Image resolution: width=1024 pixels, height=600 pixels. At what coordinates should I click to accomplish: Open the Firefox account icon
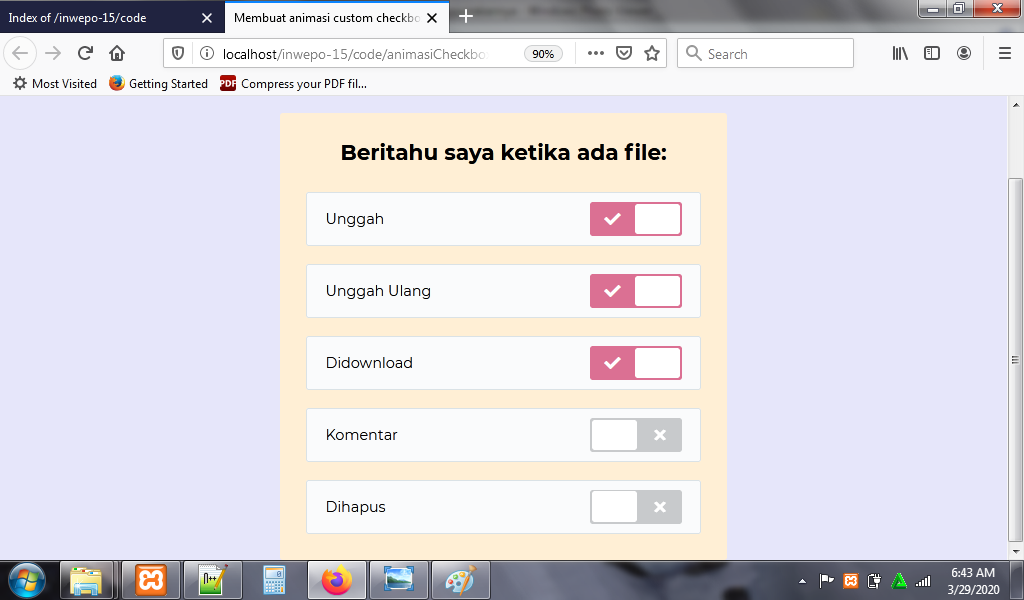(964, 54)
